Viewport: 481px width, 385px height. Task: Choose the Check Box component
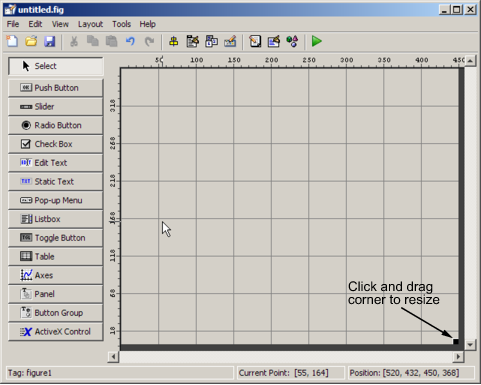(x=56, y=144)
